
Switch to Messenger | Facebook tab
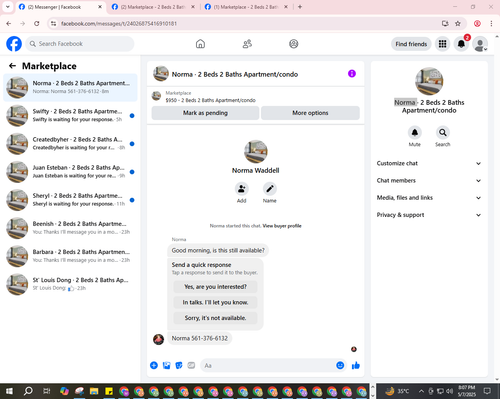tap(60, 7)
